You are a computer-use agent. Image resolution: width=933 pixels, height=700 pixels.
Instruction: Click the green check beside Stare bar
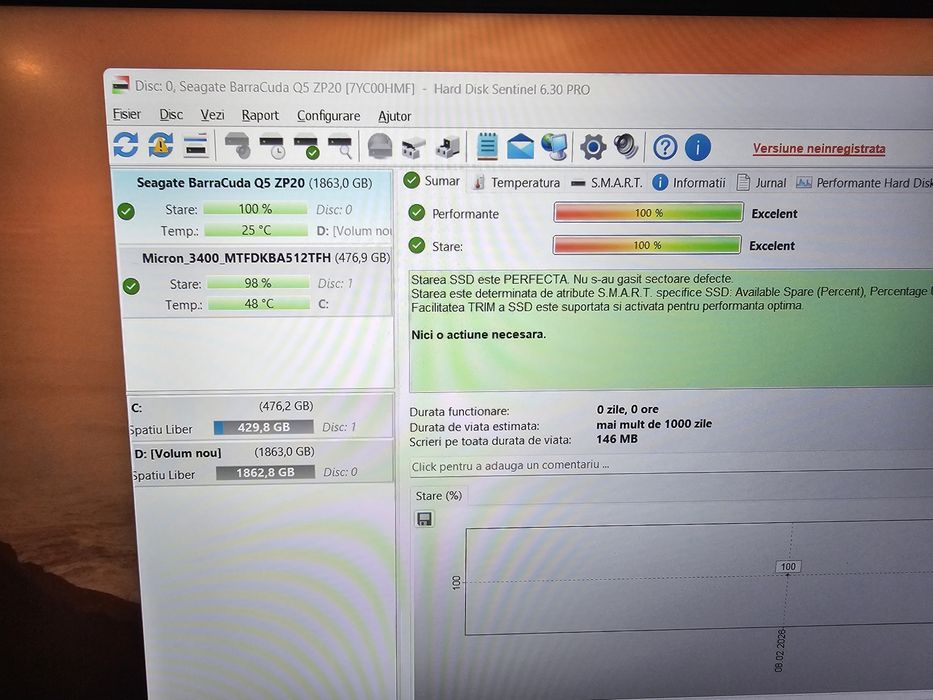[417, 245]
